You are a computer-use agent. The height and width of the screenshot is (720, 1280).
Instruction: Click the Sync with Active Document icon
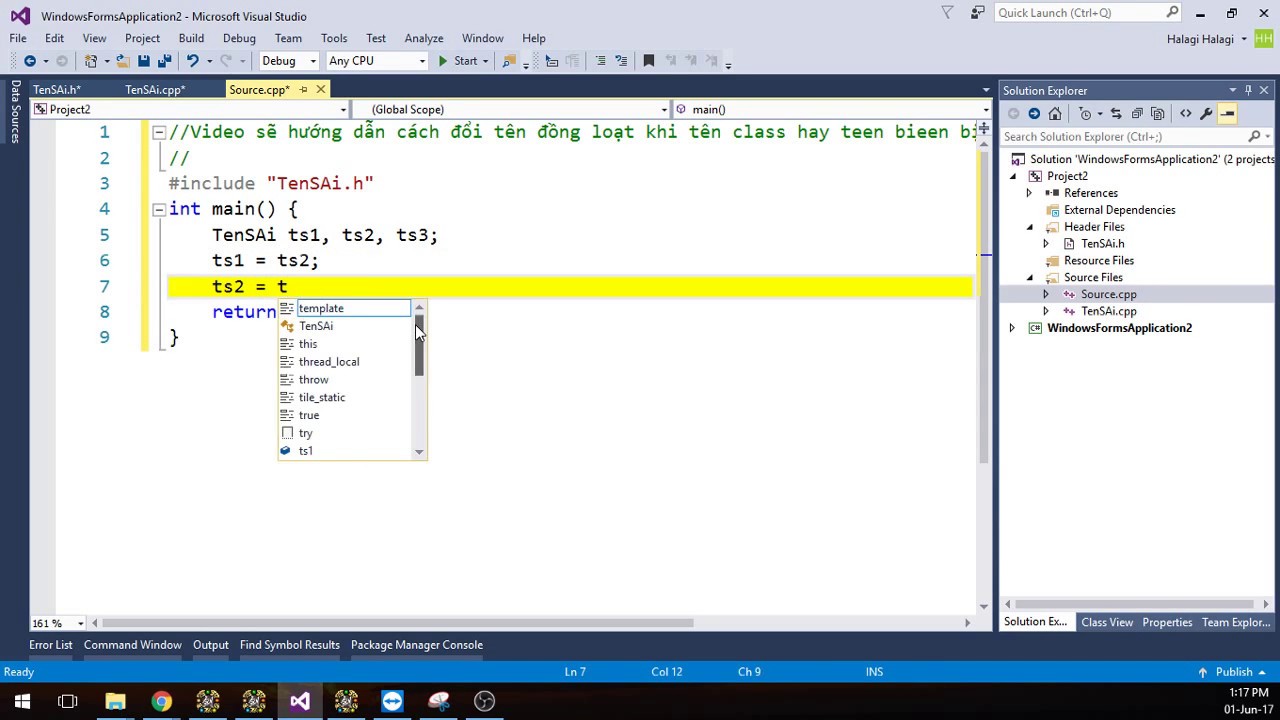coord(1116,114)
